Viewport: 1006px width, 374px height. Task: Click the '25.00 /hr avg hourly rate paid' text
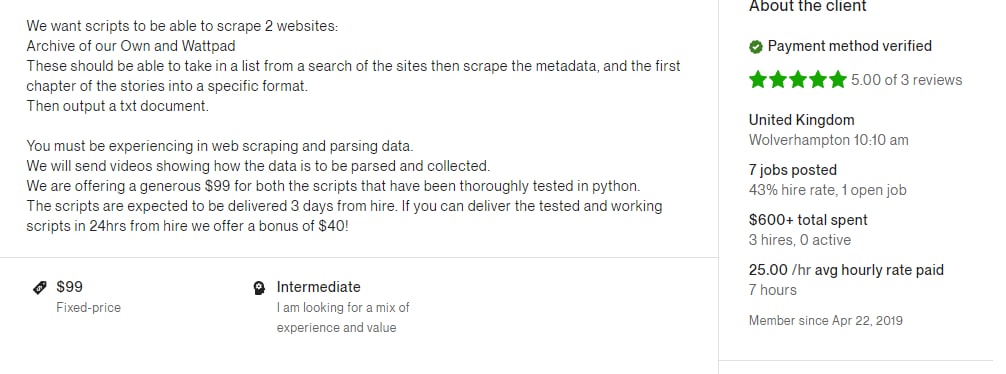click(846, 270)
